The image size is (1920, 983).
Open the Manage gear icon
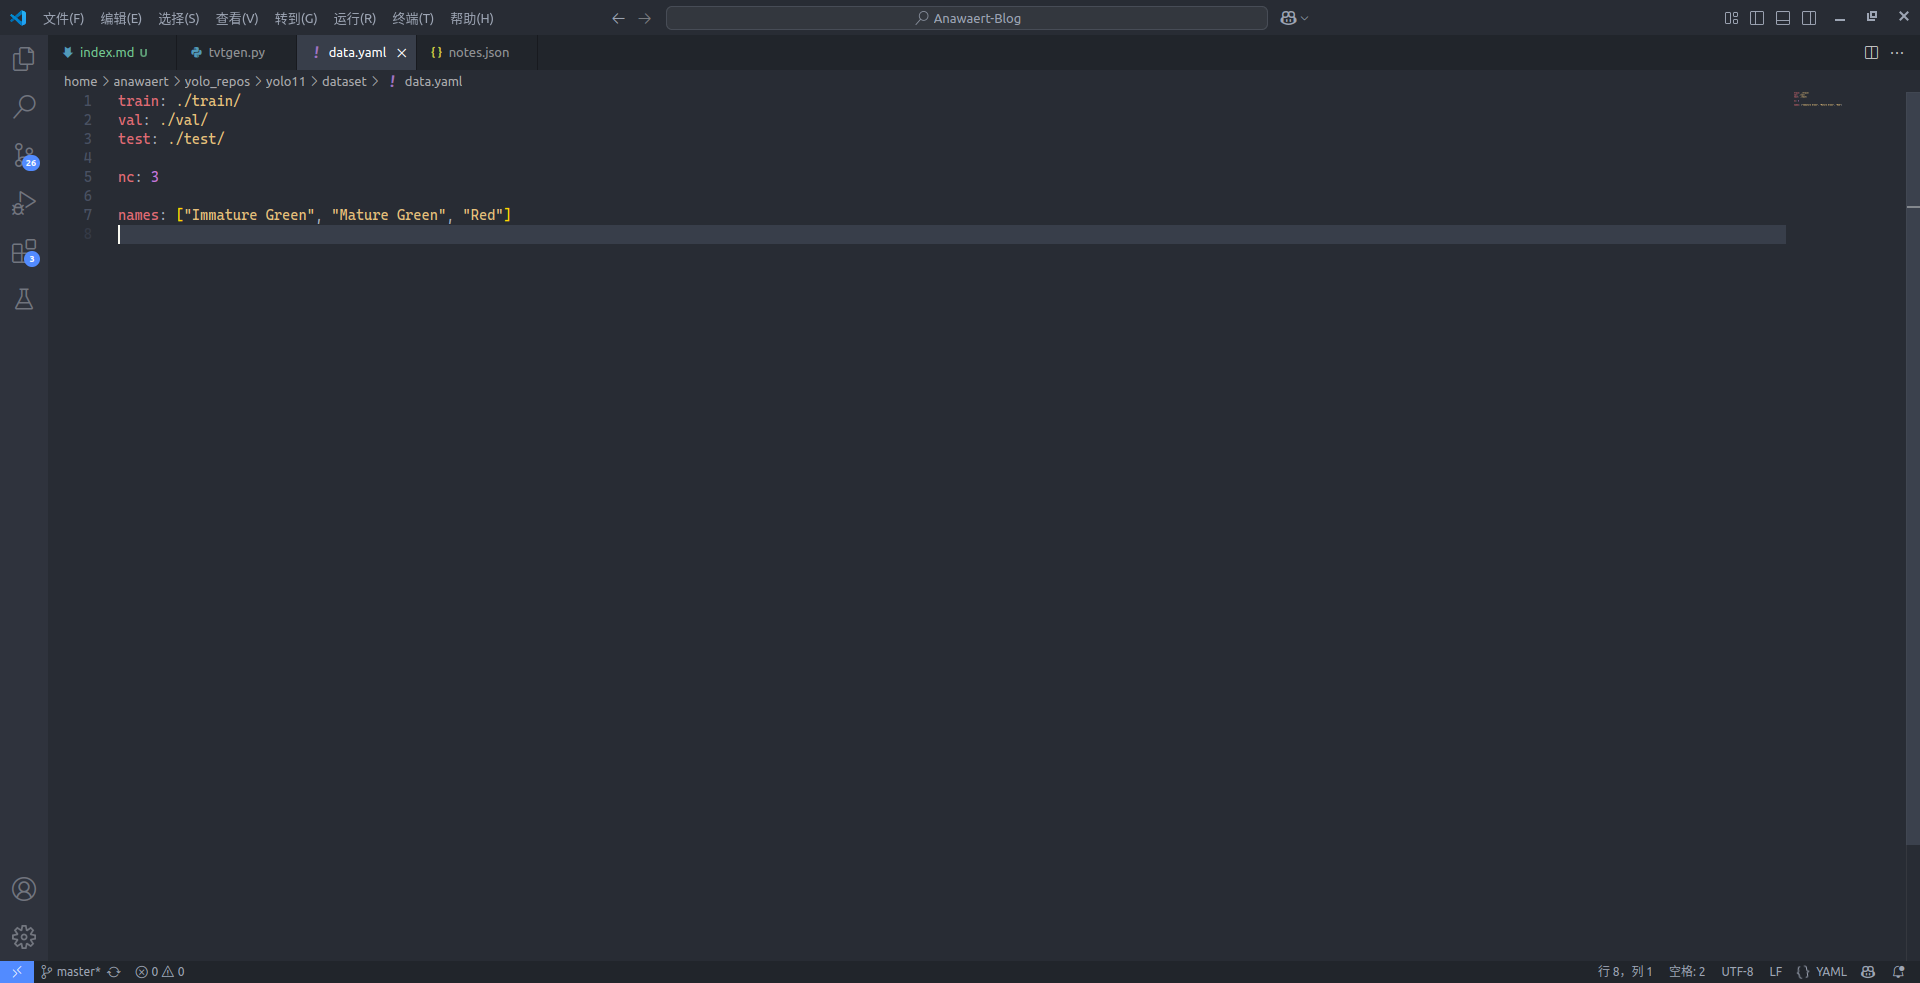[24, 937]
